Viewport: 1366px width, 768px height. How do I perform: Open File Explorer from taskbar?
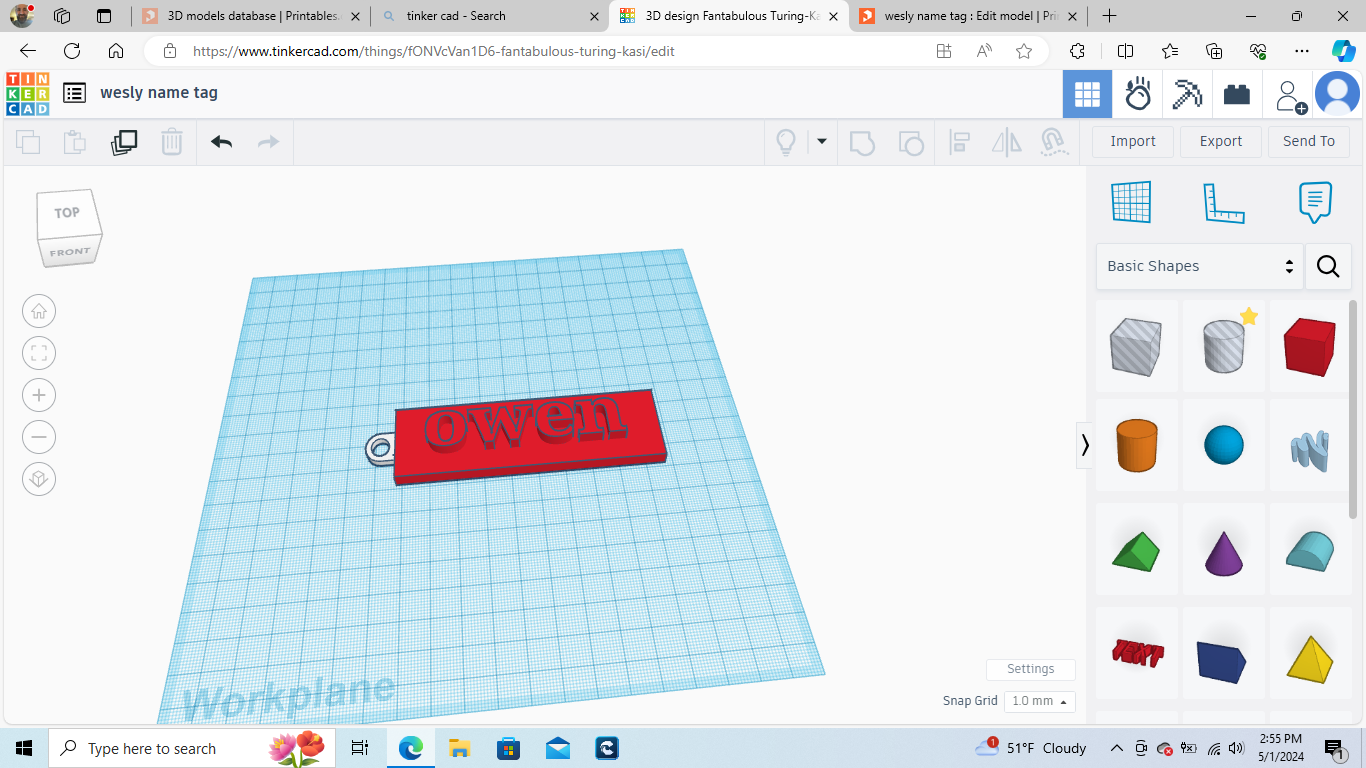point(459,748)
